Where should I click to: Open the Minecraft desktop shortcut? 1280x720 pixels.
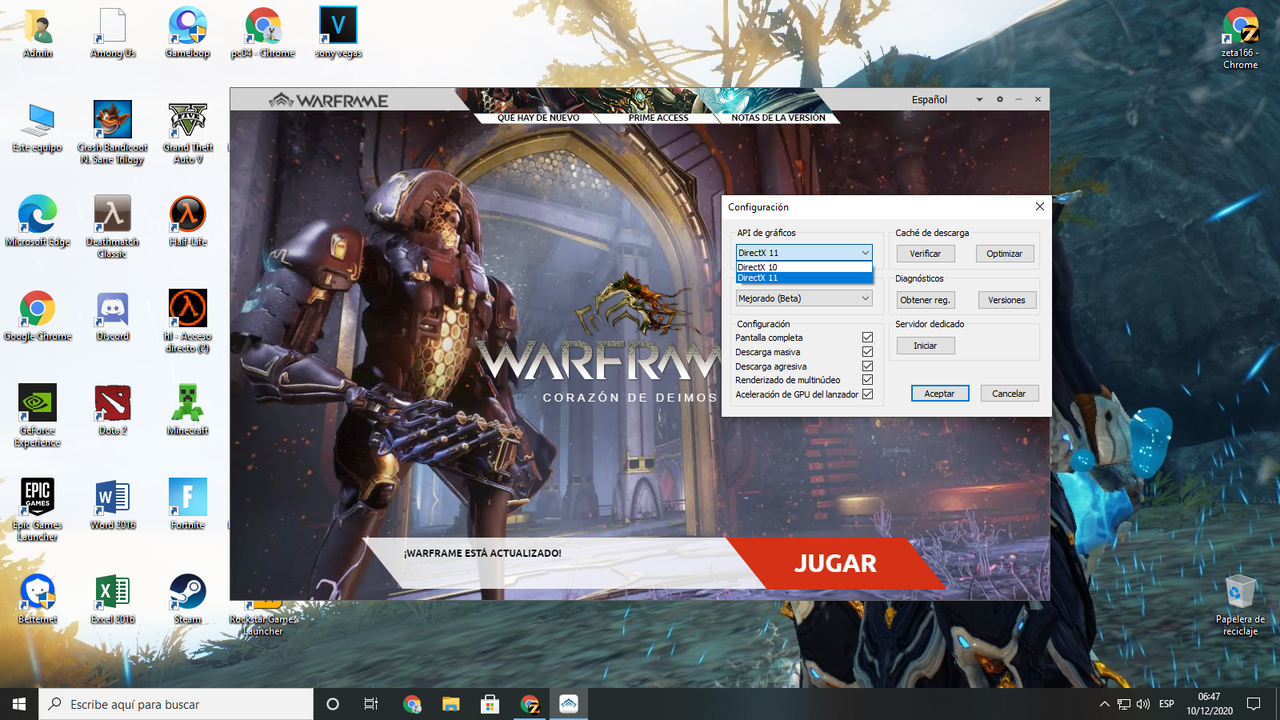click(187, 411)
